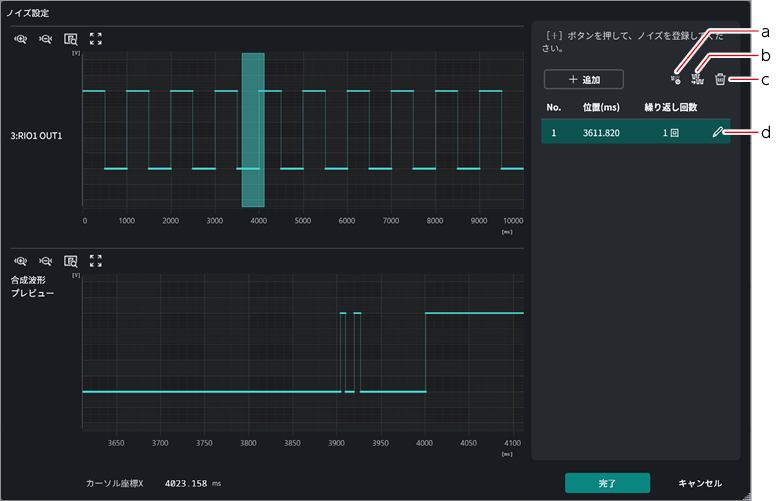
Task: Select area zoom tool for preview waveform
Action: (71, 261)
